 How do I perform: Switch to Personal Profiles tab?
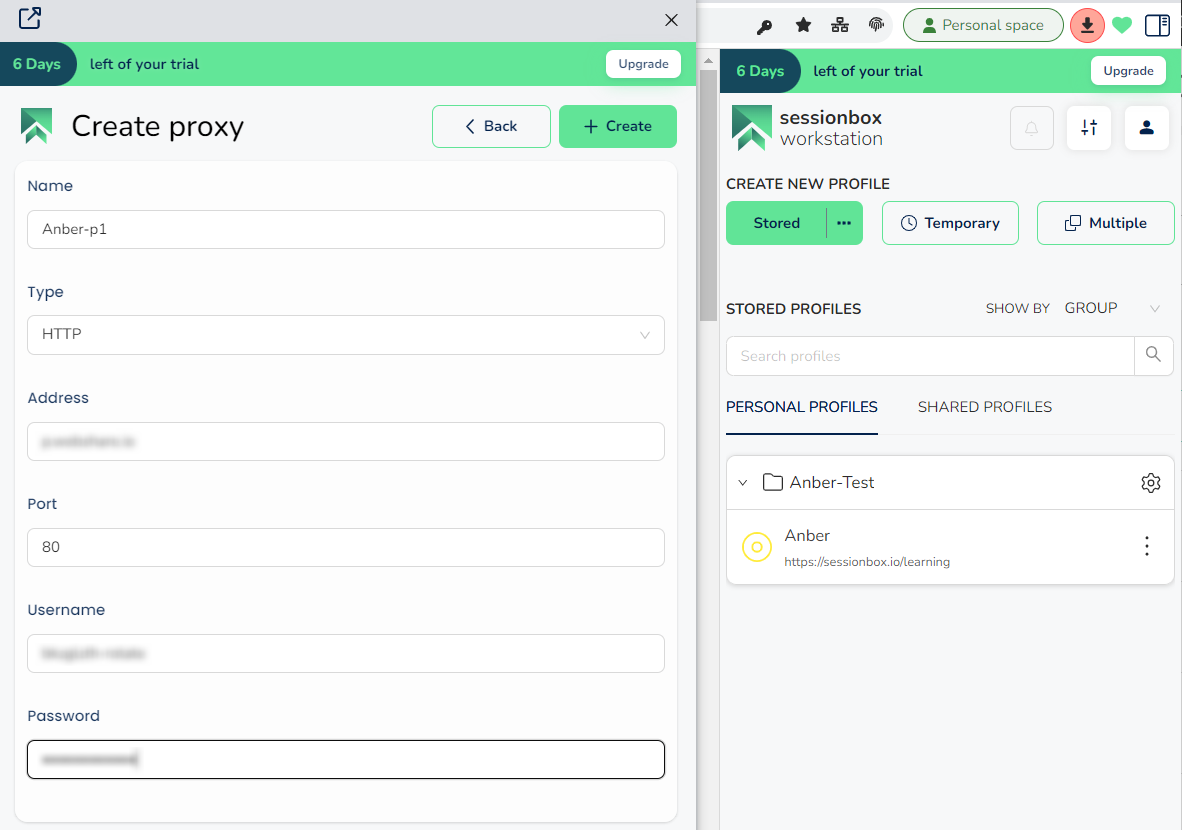click(x=801, y=407)
